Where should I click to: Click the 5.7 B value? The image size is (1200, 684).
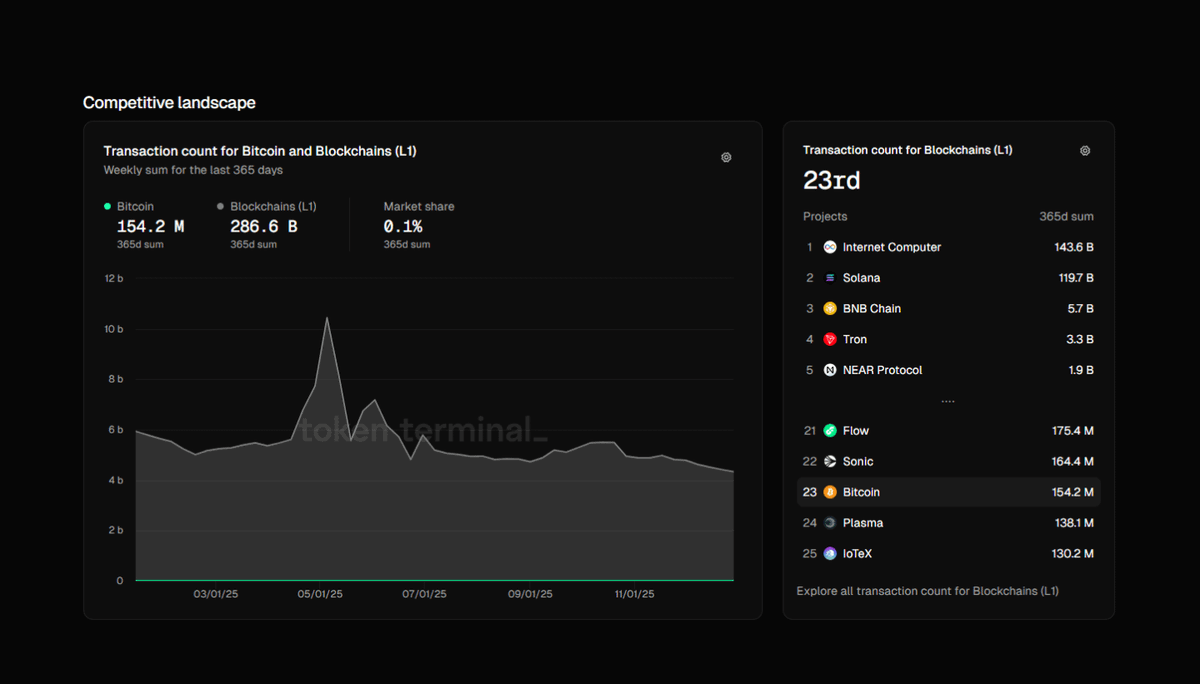coord(1080,309)
